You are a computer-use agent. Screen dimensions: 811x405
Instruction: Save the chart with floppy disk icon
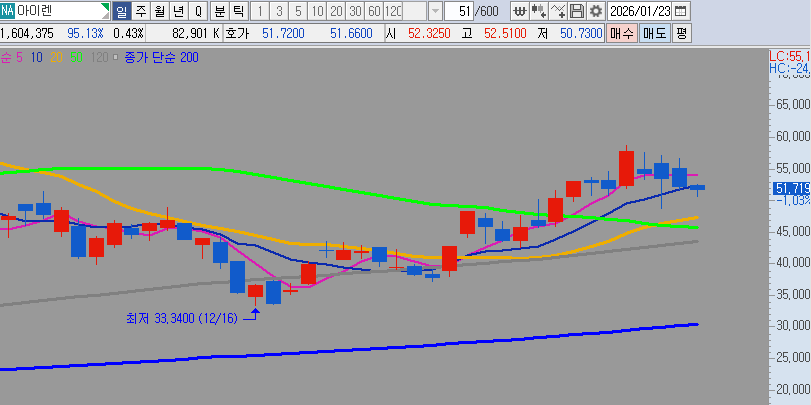click(x=577, y=10)
